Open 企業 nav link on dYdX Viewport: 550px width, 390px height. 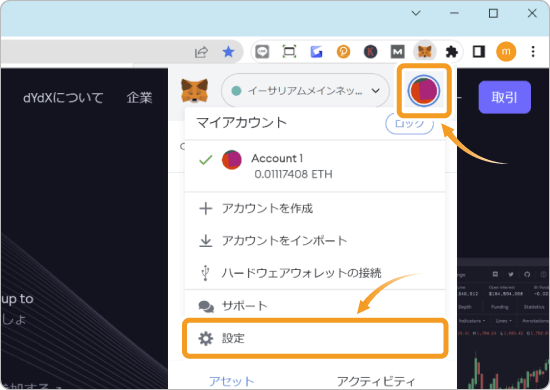[x=140, y=98]
